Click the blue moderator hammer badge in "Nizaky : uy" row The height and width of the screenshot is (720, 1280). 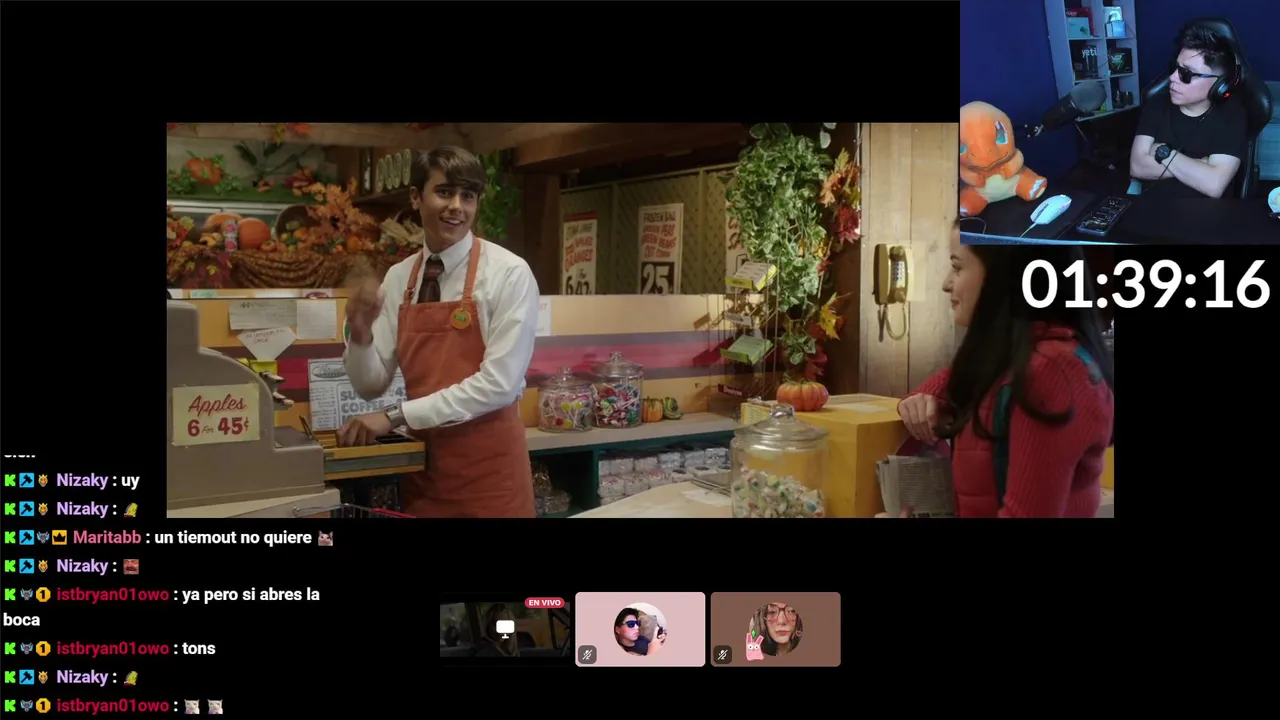pos(27,481)
